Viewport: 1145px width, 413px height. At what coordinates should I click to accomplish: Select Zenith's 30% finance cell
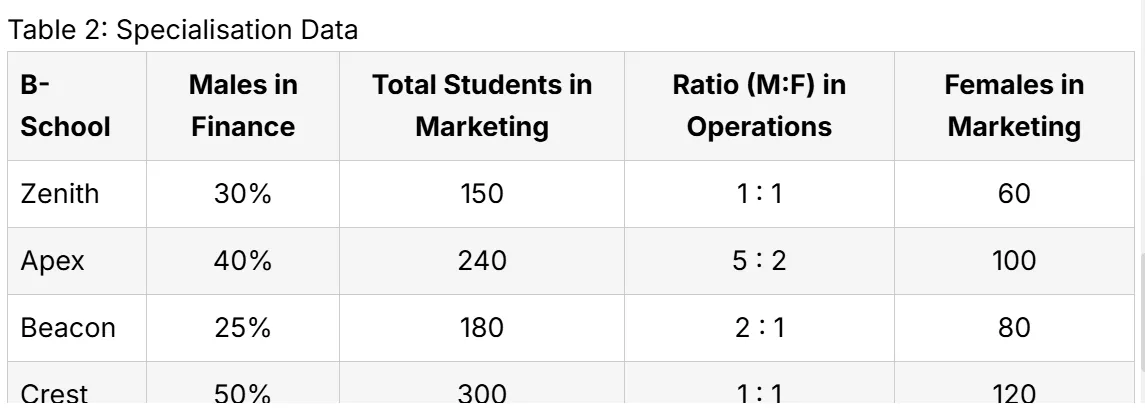pyautogui.click(x=243, y=194)
